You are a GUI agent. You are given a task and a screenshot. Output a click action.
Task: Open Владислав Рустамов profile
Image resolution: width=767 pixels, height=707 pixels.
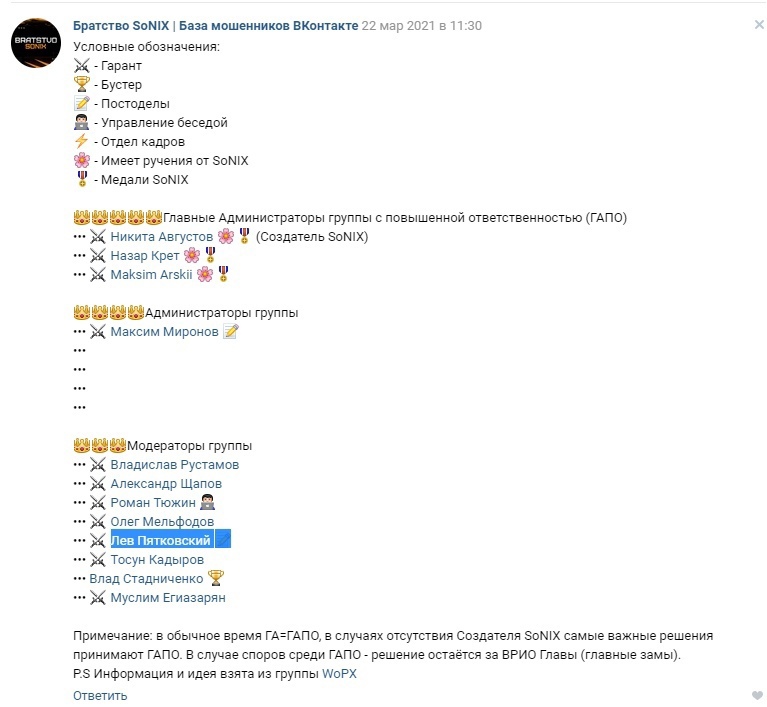pos(174,464)
